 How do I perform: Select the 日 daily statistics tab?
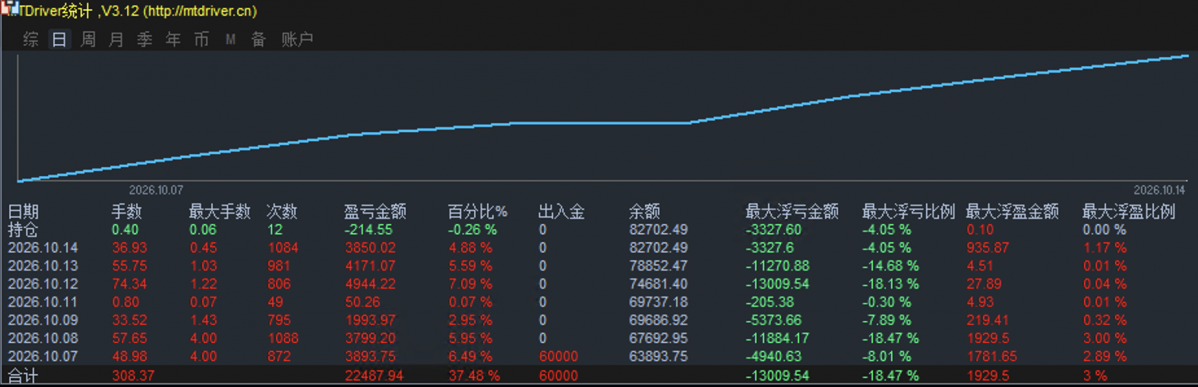click(60, 40)
